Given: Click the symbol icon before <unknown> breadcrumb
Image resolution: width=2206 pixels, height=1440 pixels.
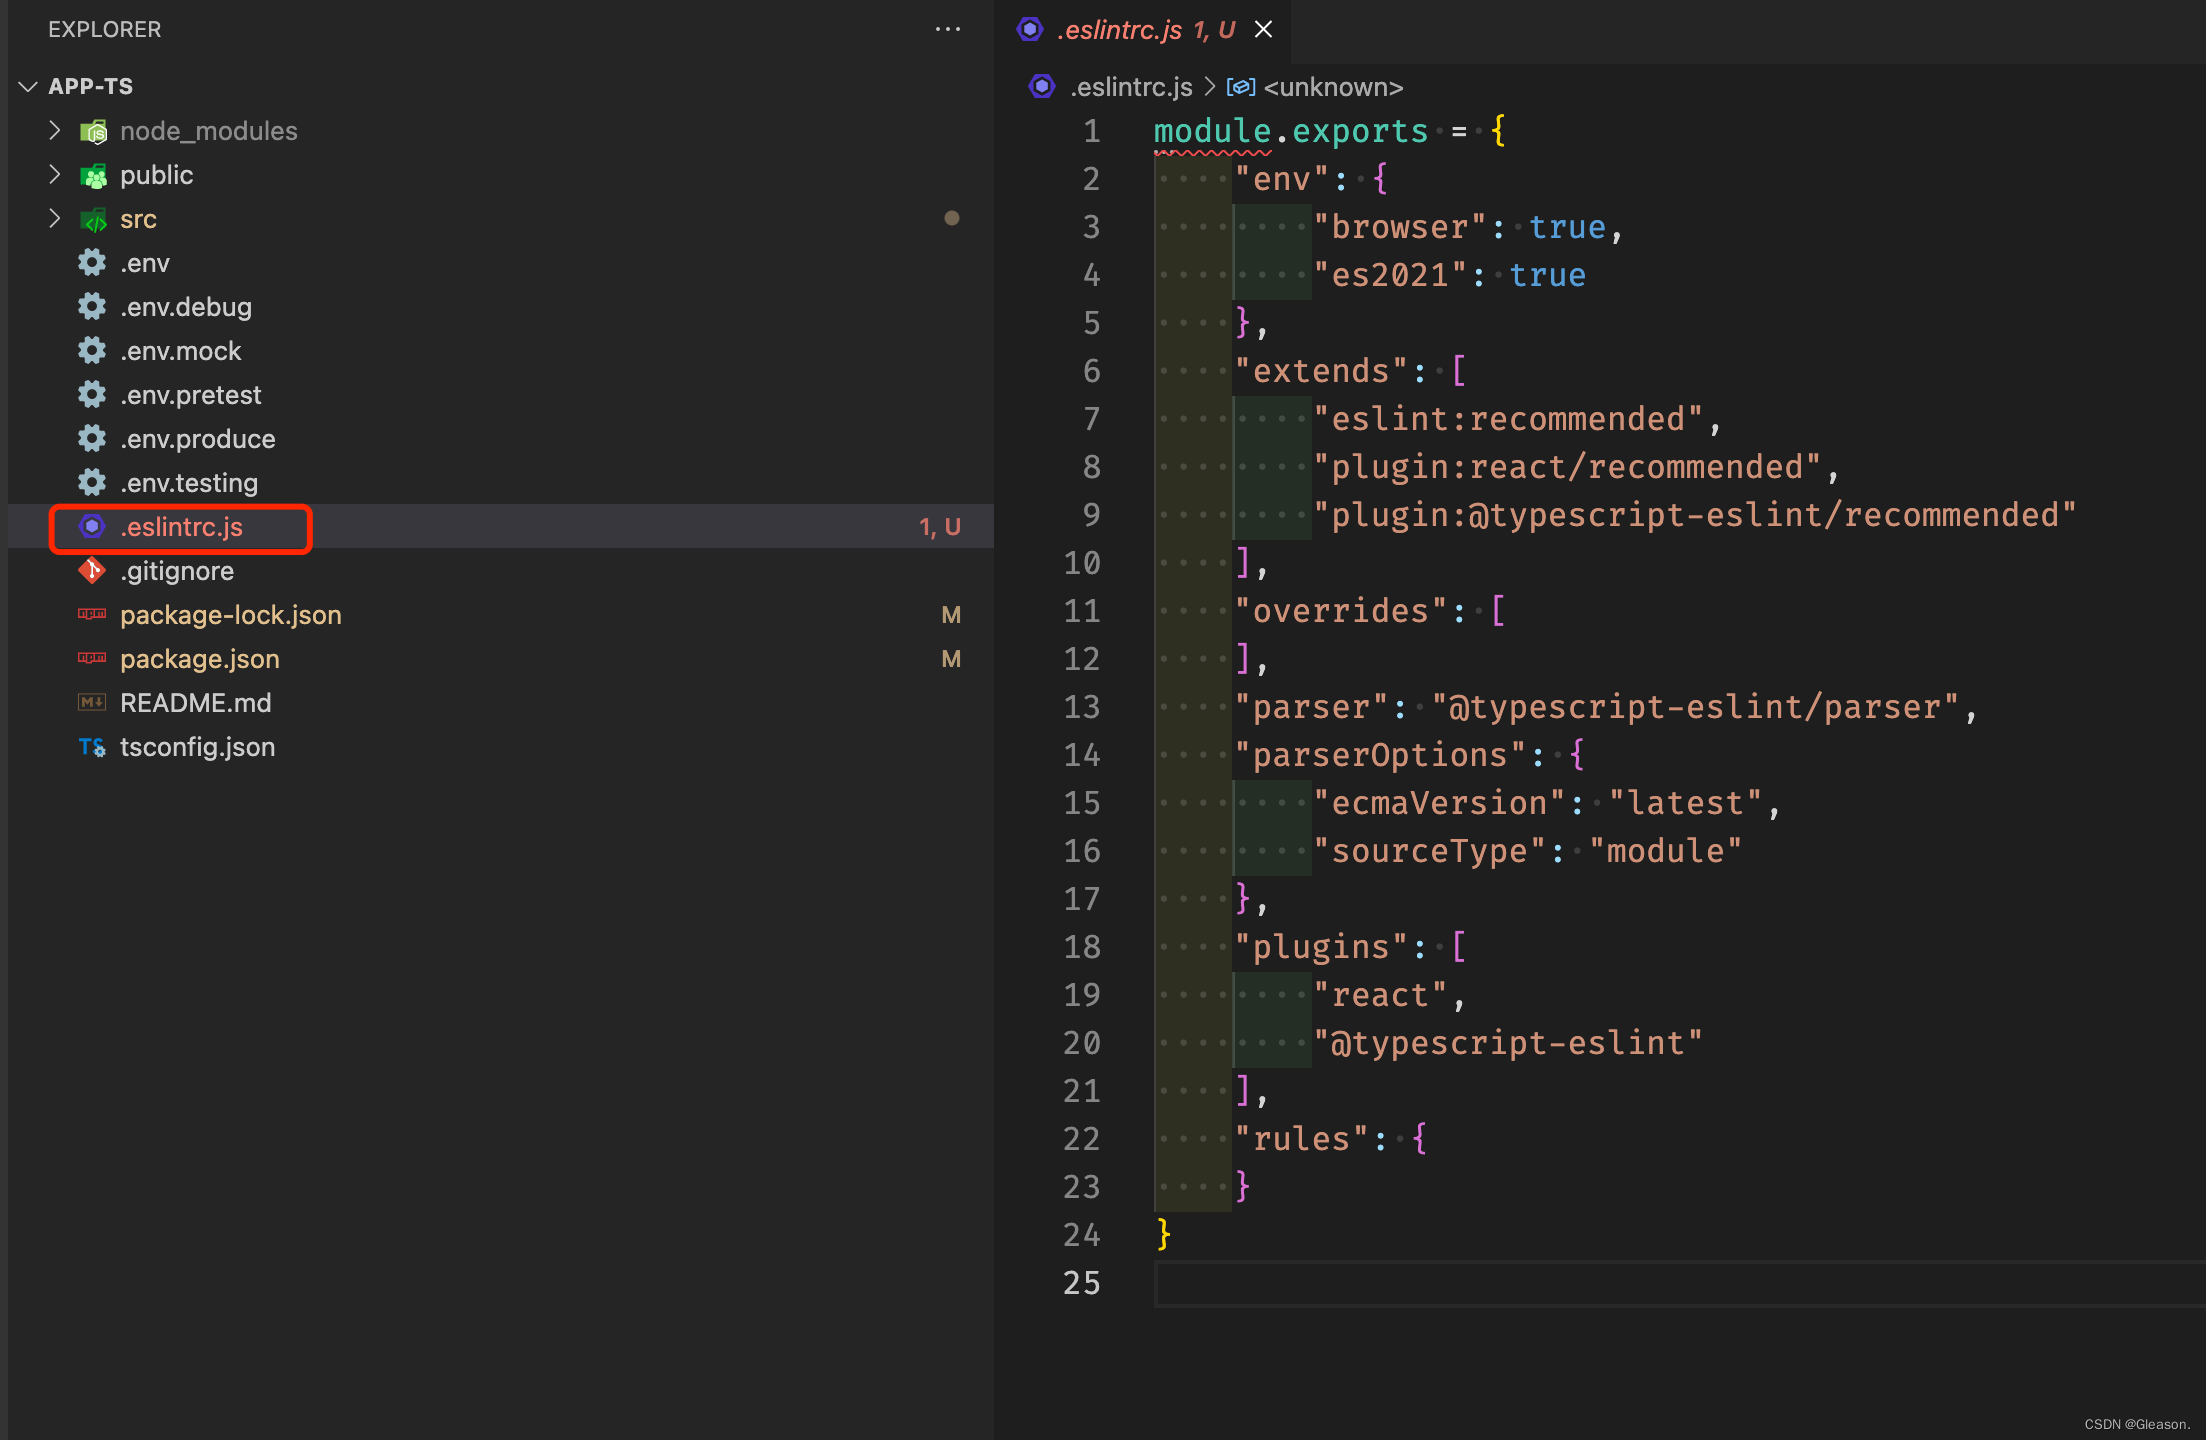Looking at the screenshot, I should (x=1241, y=87).
